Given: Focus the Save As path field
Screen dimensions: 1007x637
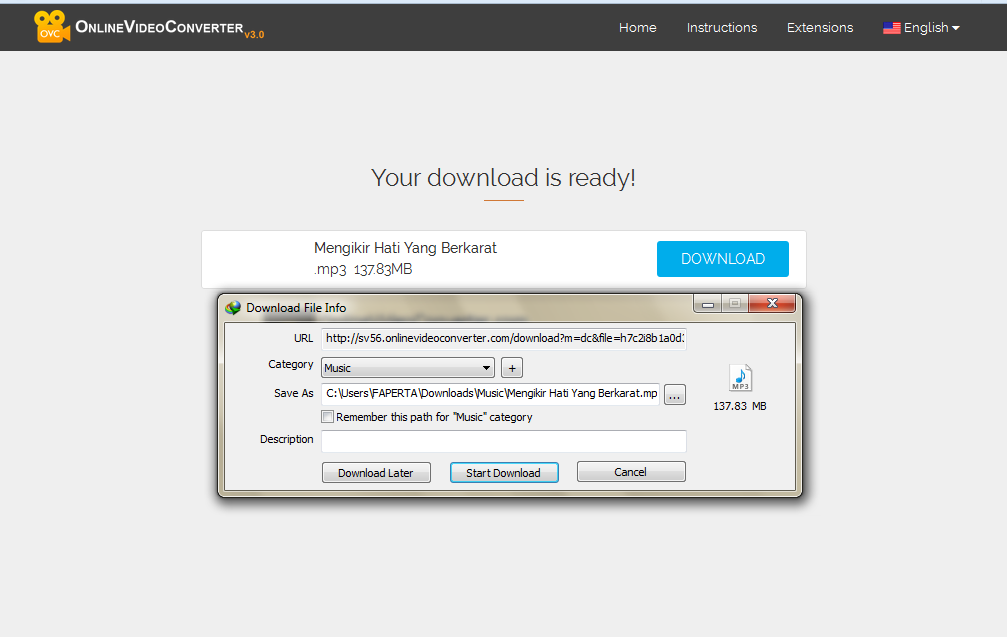Looking at the screenshot, I should [491, 394].
